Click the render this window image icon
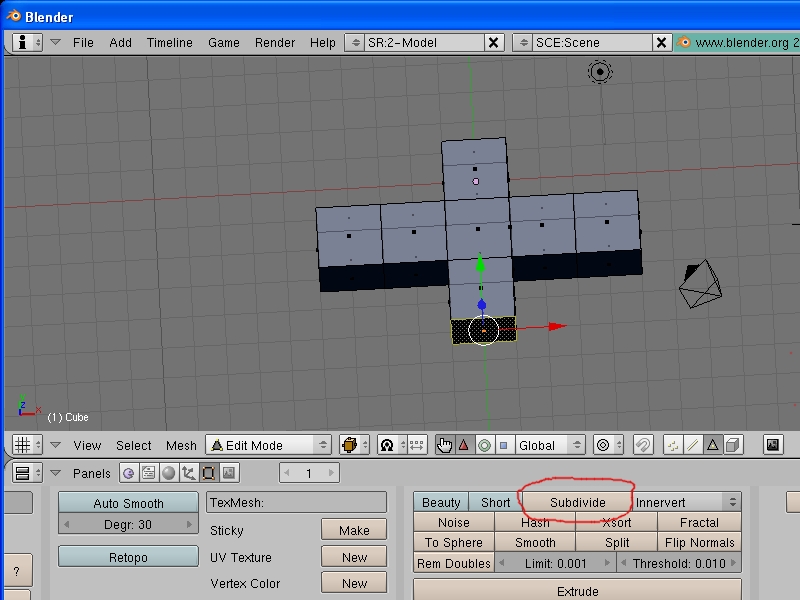Screen dimensions: 800x600 tap(772, 445)
